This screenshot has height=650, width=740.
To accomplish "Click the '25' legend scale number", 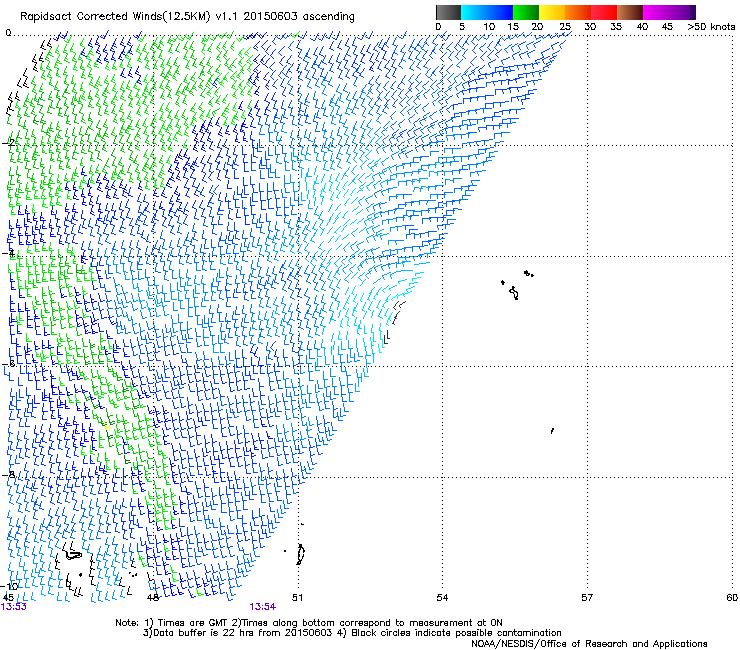I will [x=565, y=27].
